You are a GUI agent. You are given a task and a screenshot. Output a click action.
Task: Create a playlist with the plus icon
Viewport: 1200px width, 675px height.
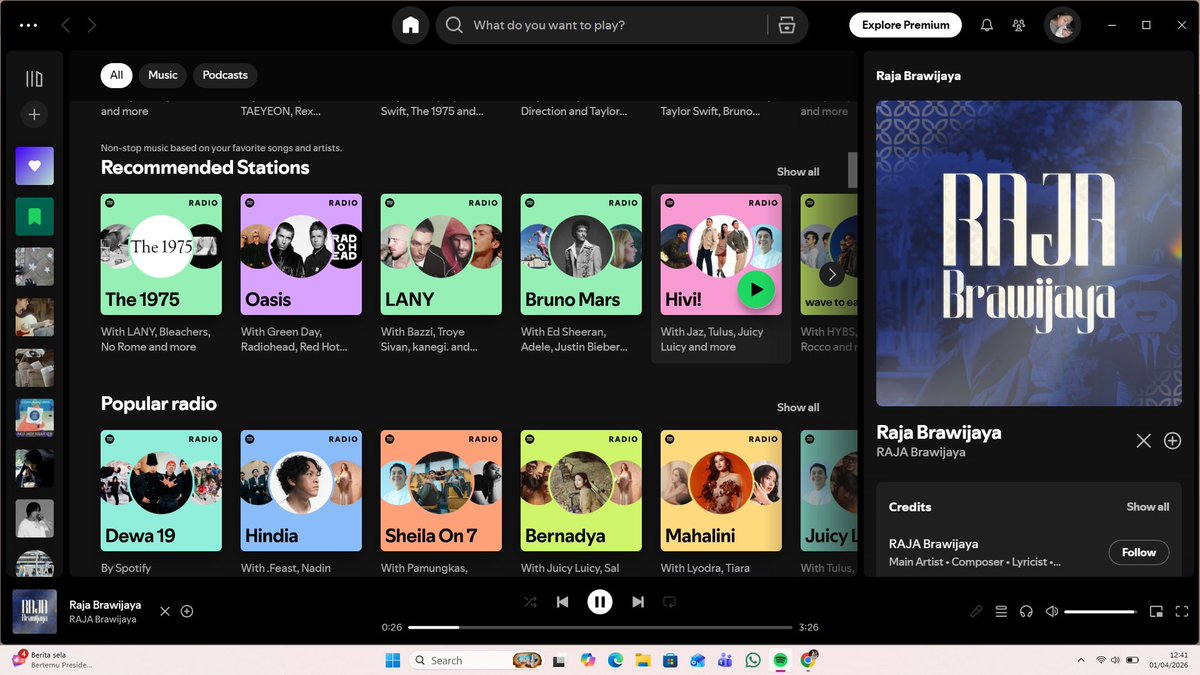34,115
